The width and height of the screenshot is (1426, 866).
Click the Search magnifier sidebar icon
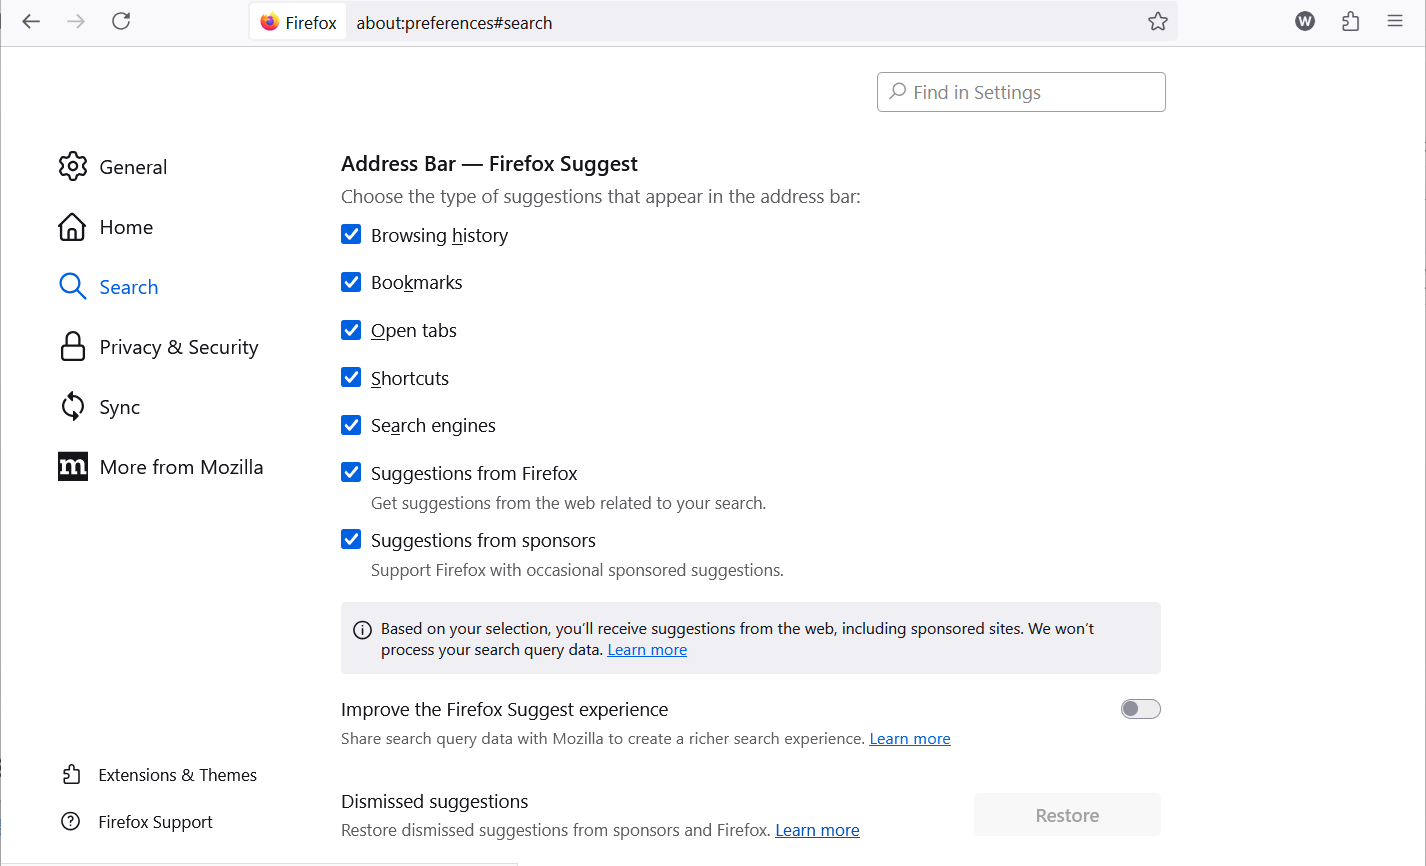tap(73, 286)
